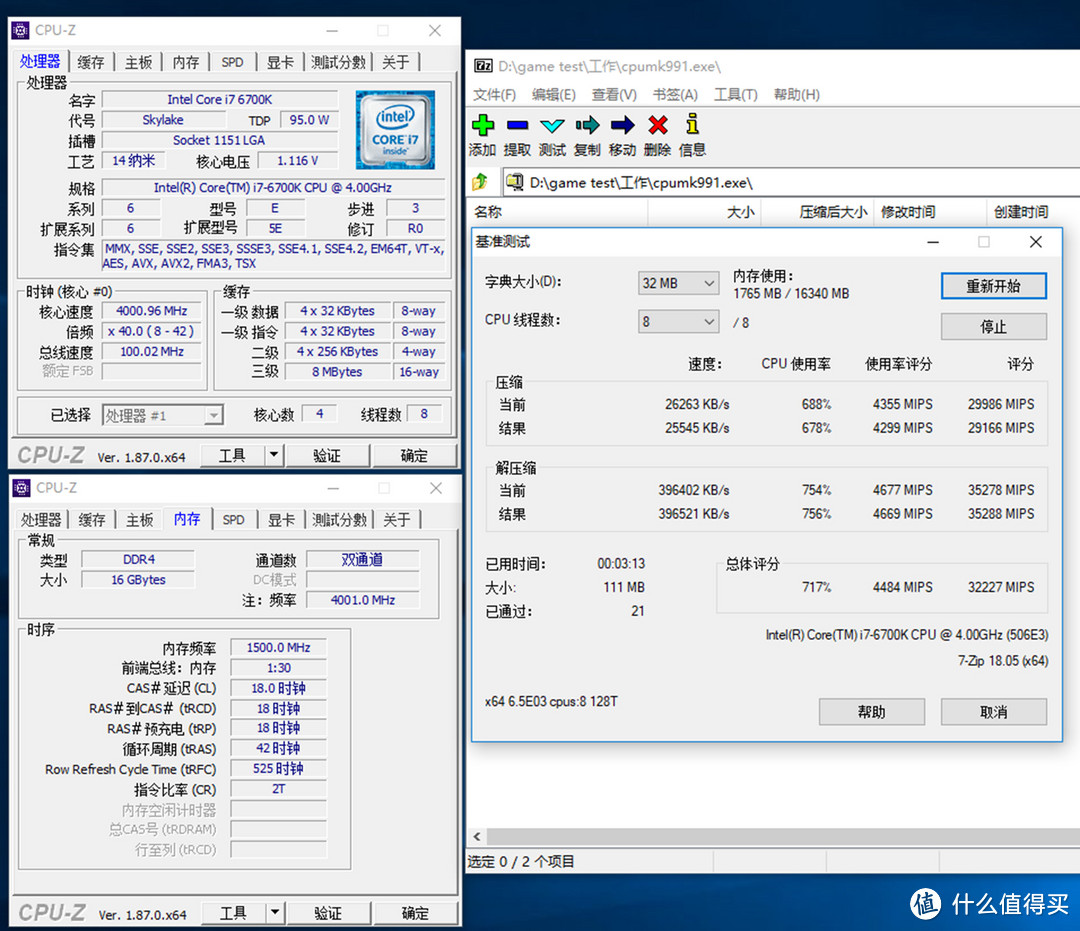Open the 编辑(E) menu in 7-Zip

tap(554, 94)
